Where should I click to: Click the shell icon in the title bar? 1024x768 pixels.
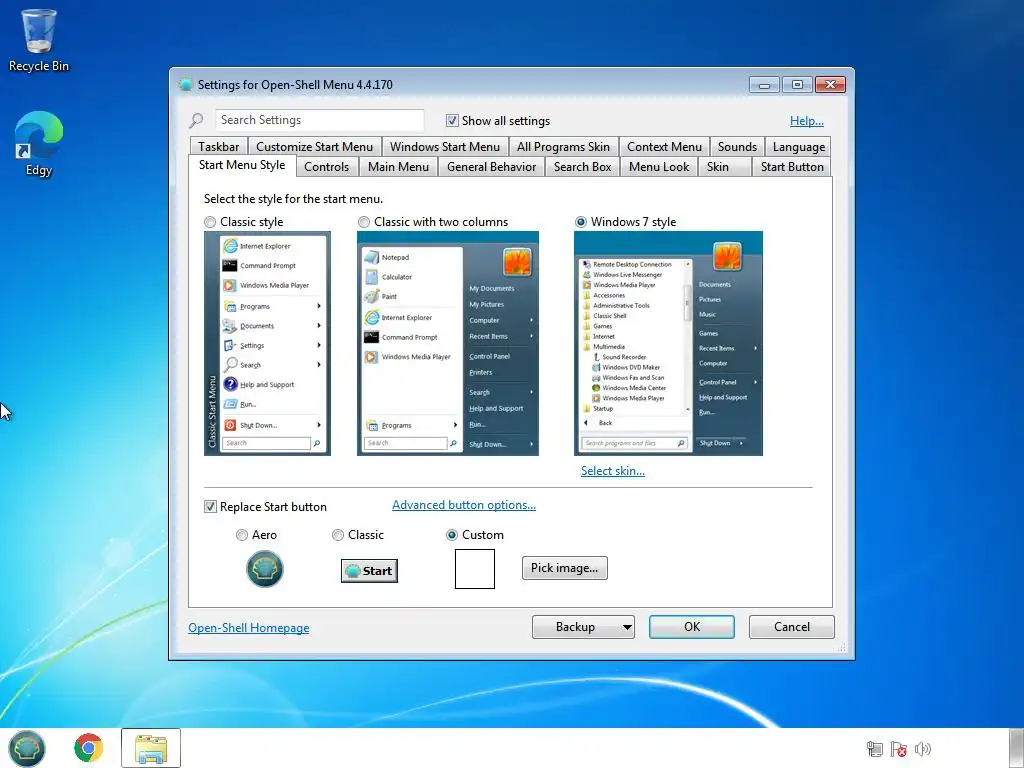(x=185, y=84)
